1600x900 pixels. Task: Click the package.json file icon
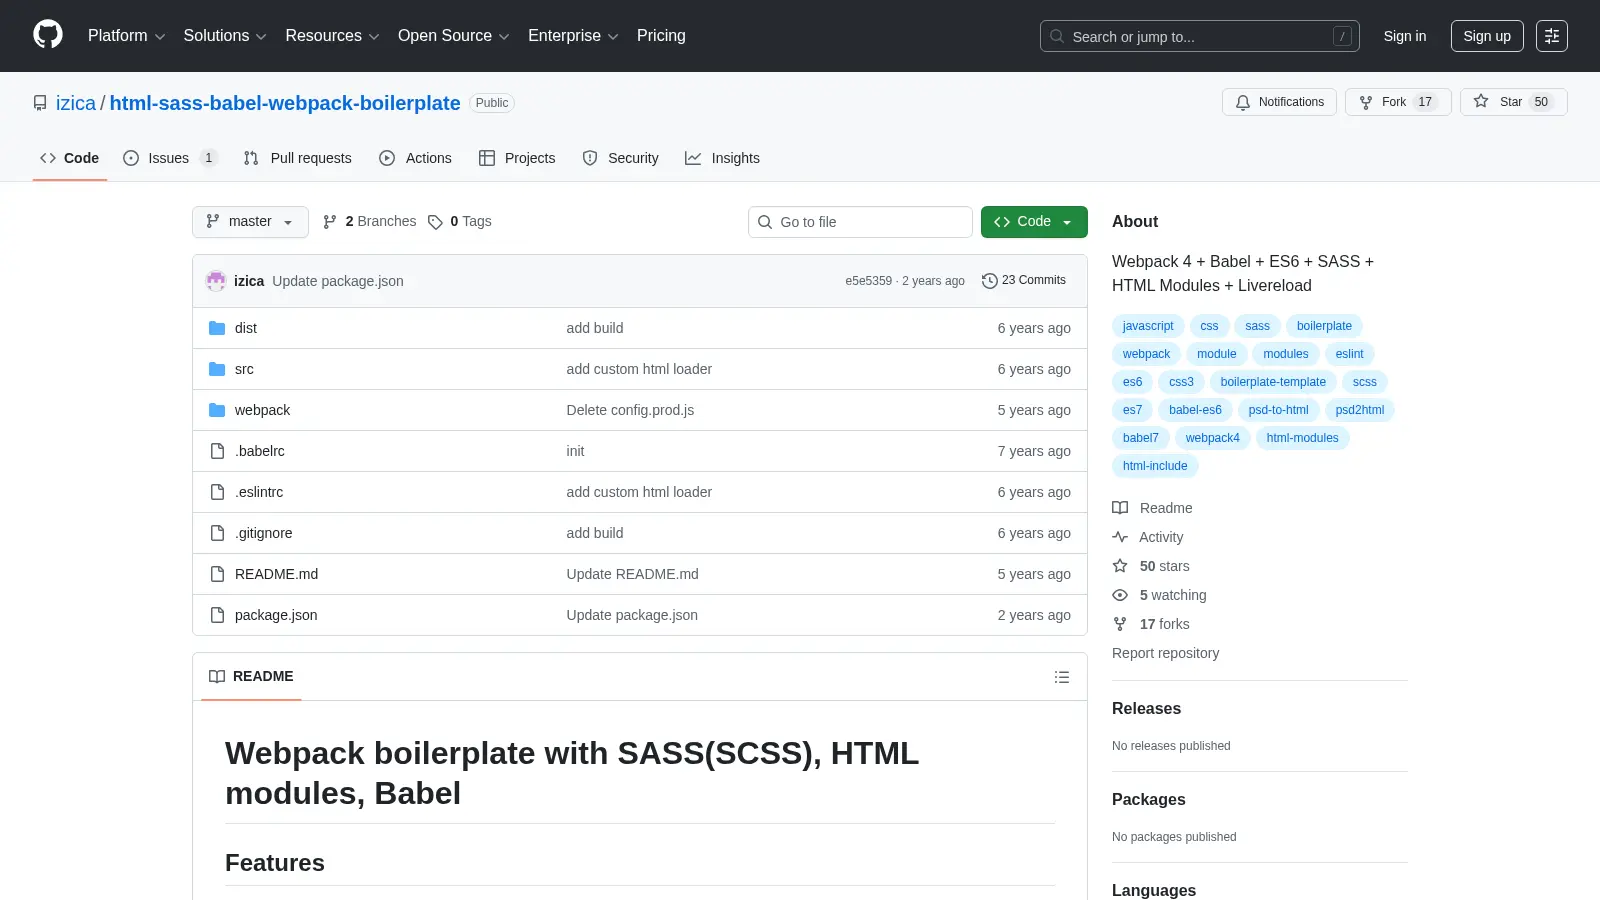point(217,615)
